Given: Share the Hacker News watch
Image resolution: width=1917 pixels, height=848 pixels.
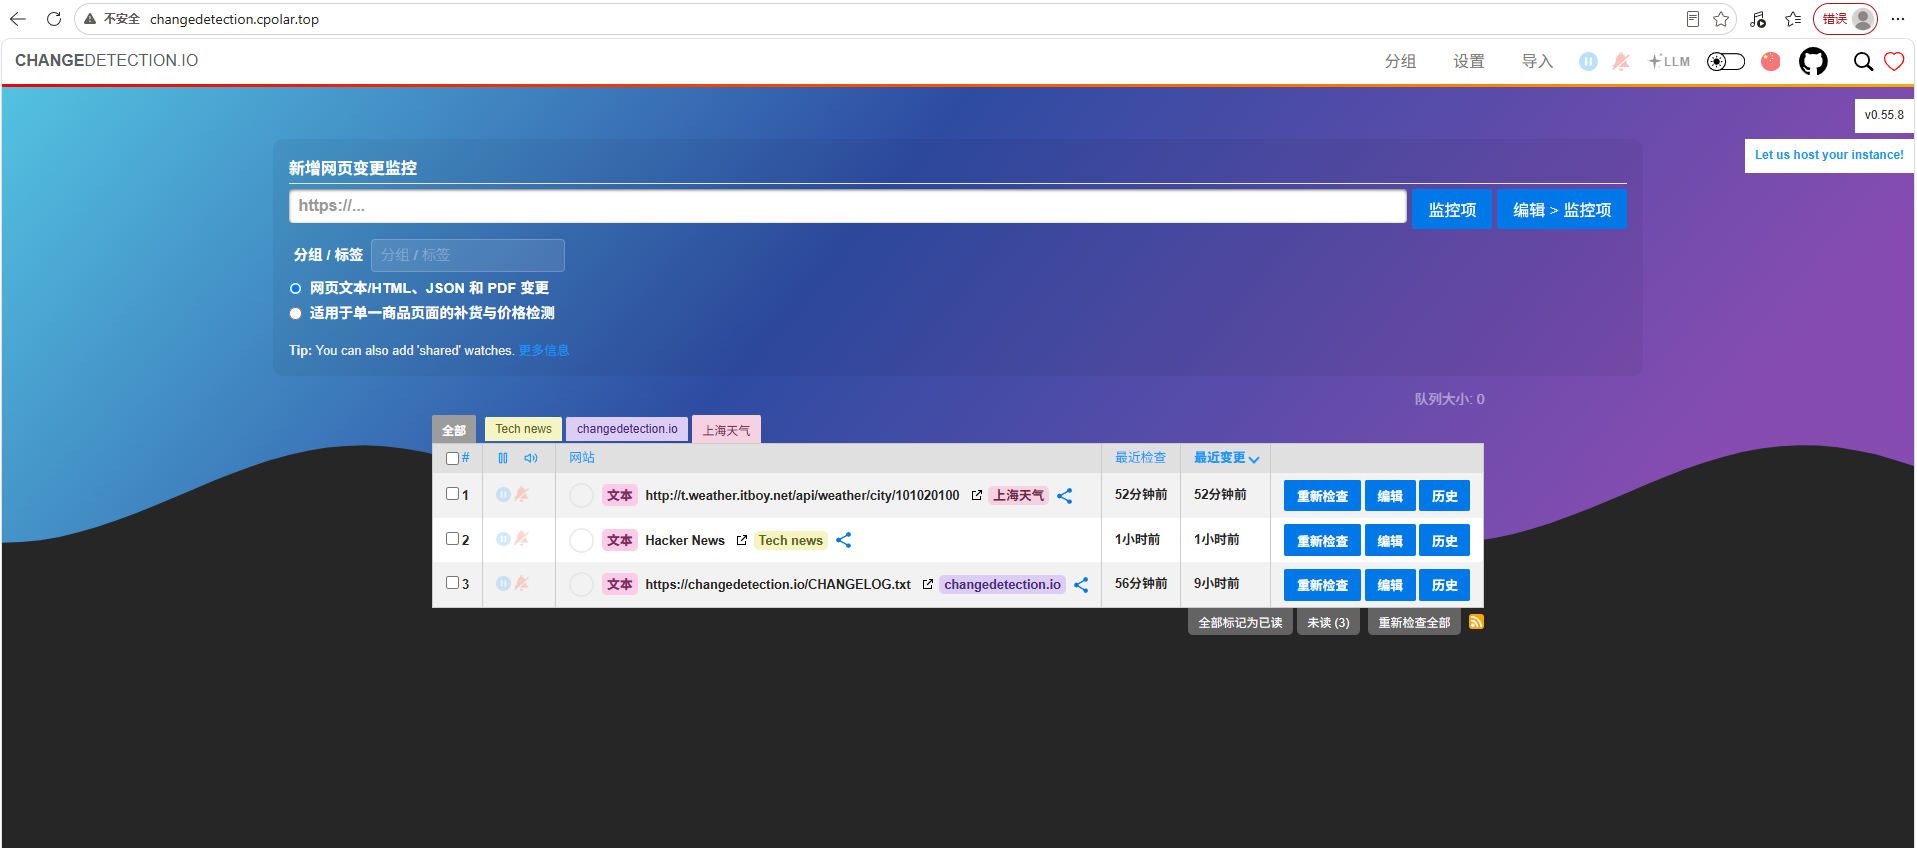Looking at the screenshot, I should pos(844,540).
